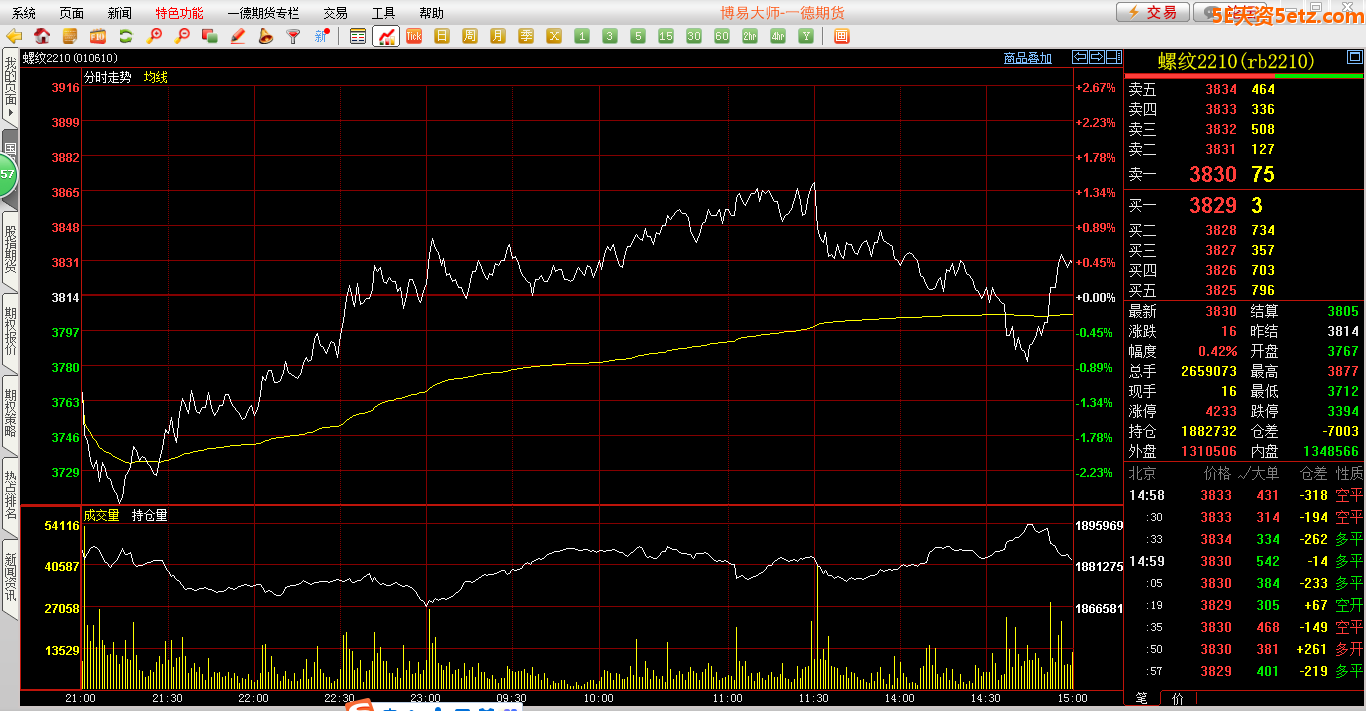Select the 15-minute chart period

tap(666, 36)
